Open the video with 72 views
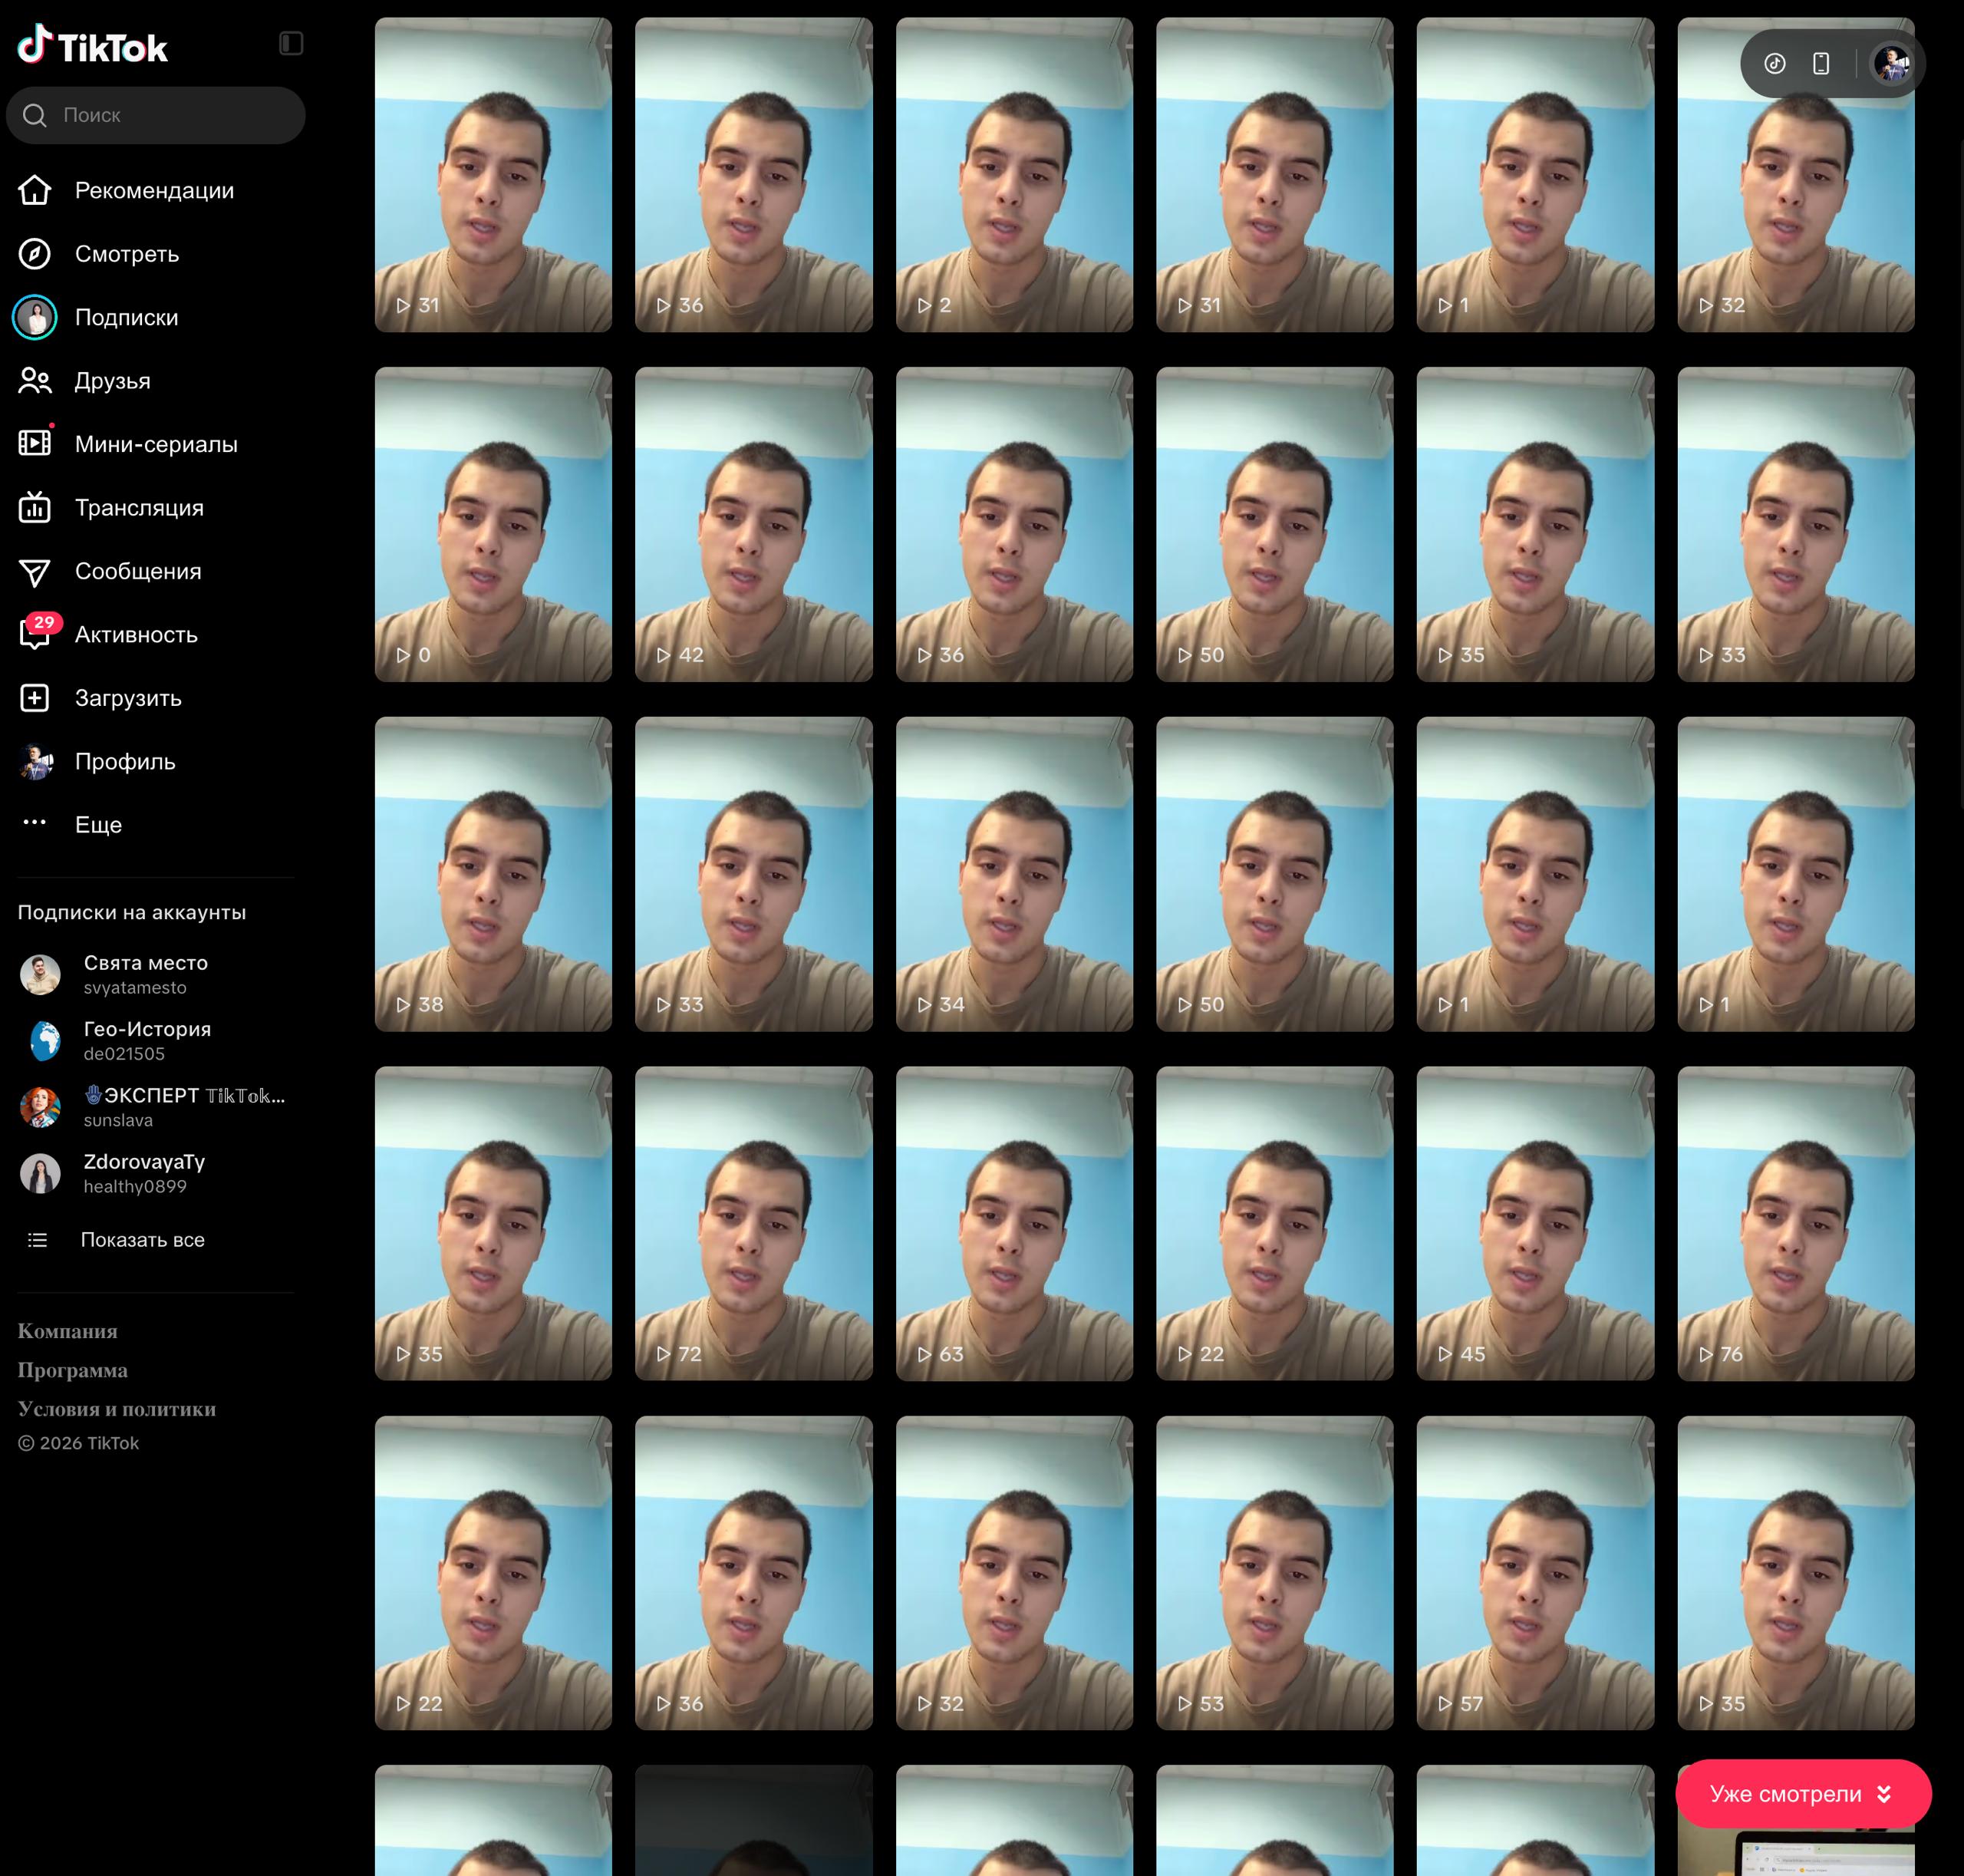The height and width of the screenshot is (1876, 1964). pos(753,1223)
